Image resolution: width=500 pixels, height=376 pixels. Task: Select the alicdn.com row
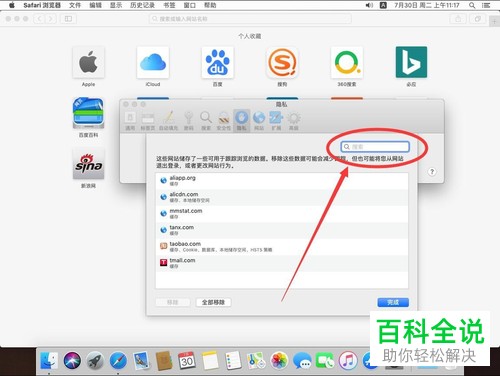282,197
